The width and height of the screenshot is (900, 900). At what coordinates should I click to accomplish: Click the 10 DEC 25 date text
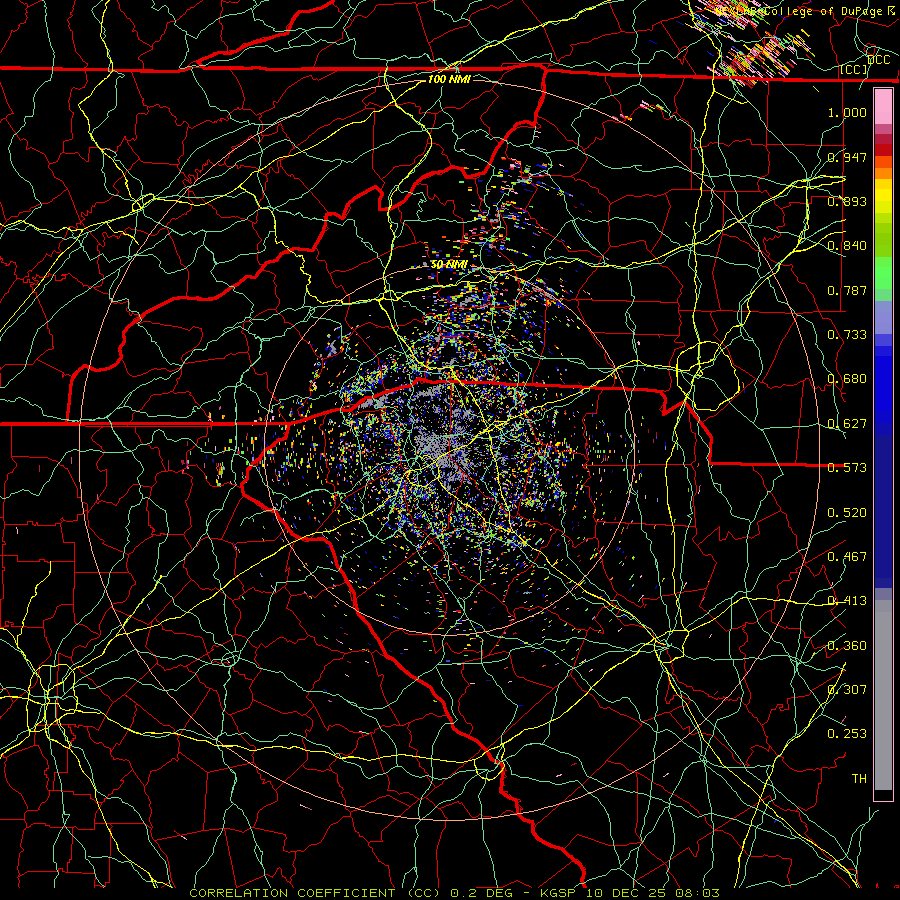coord(625,893)
